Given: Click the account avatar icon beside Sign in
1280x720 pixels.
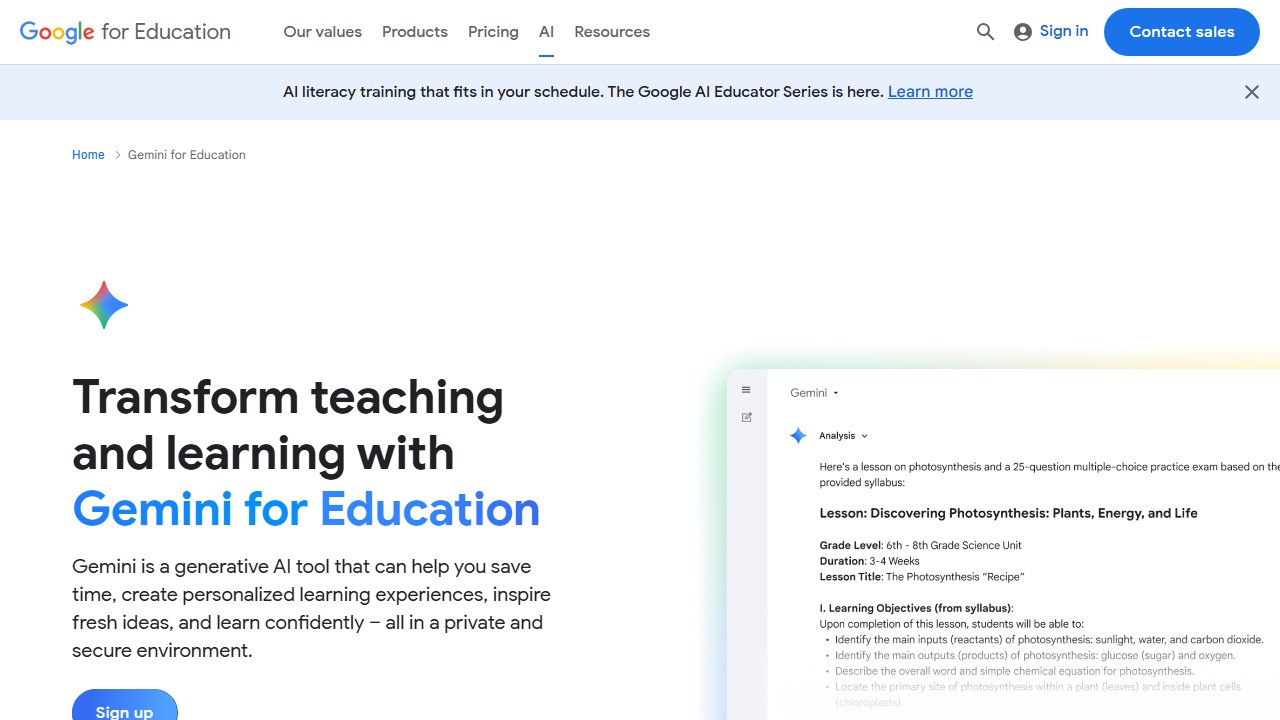Looking at the screenshot, I should tap(1022, 32).
